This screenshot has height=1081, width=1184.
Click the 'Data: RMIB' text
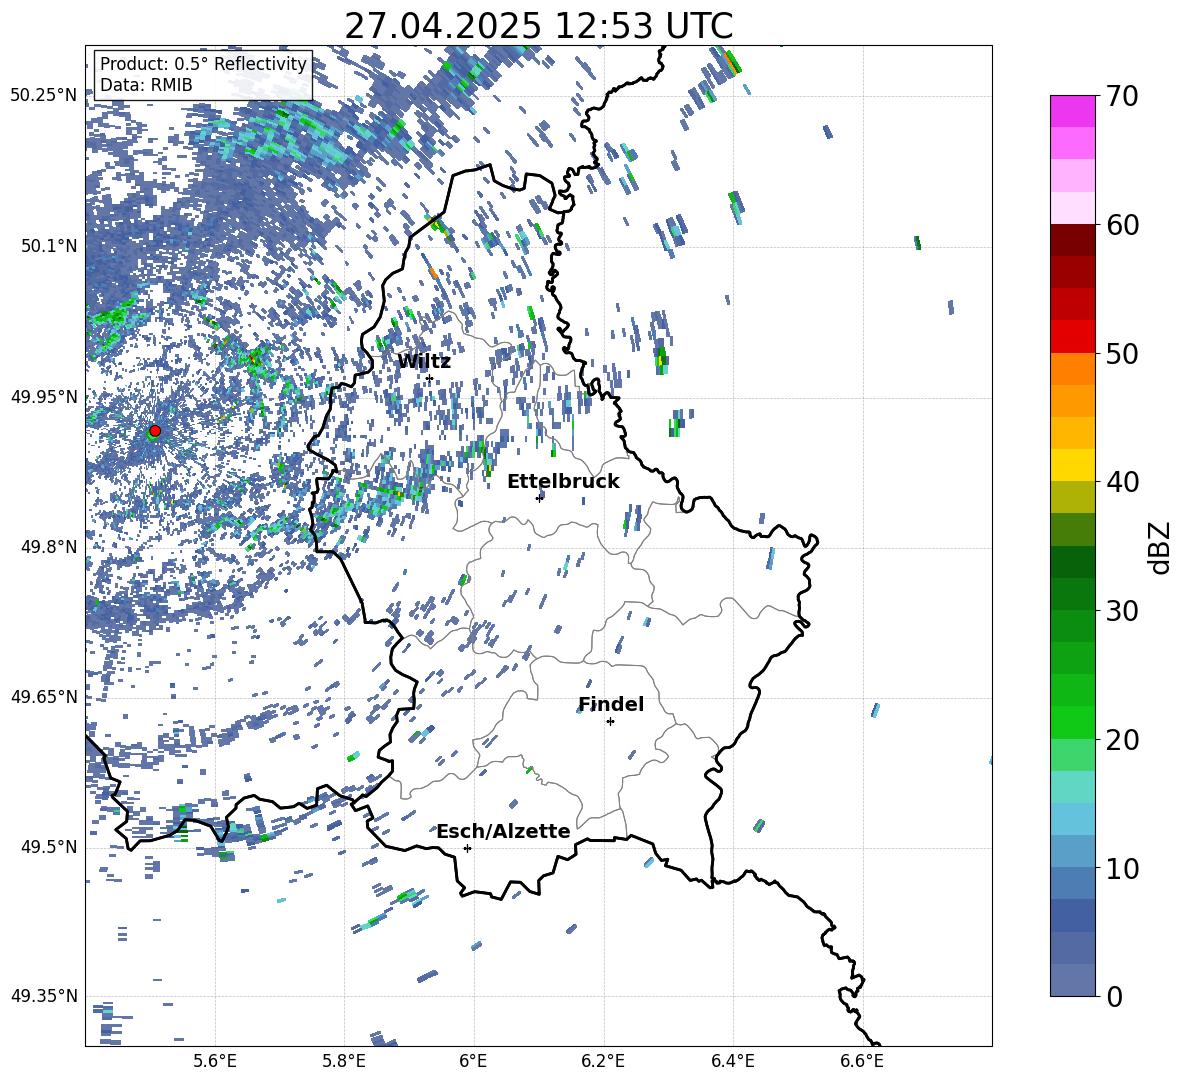[x=146, y=85]
